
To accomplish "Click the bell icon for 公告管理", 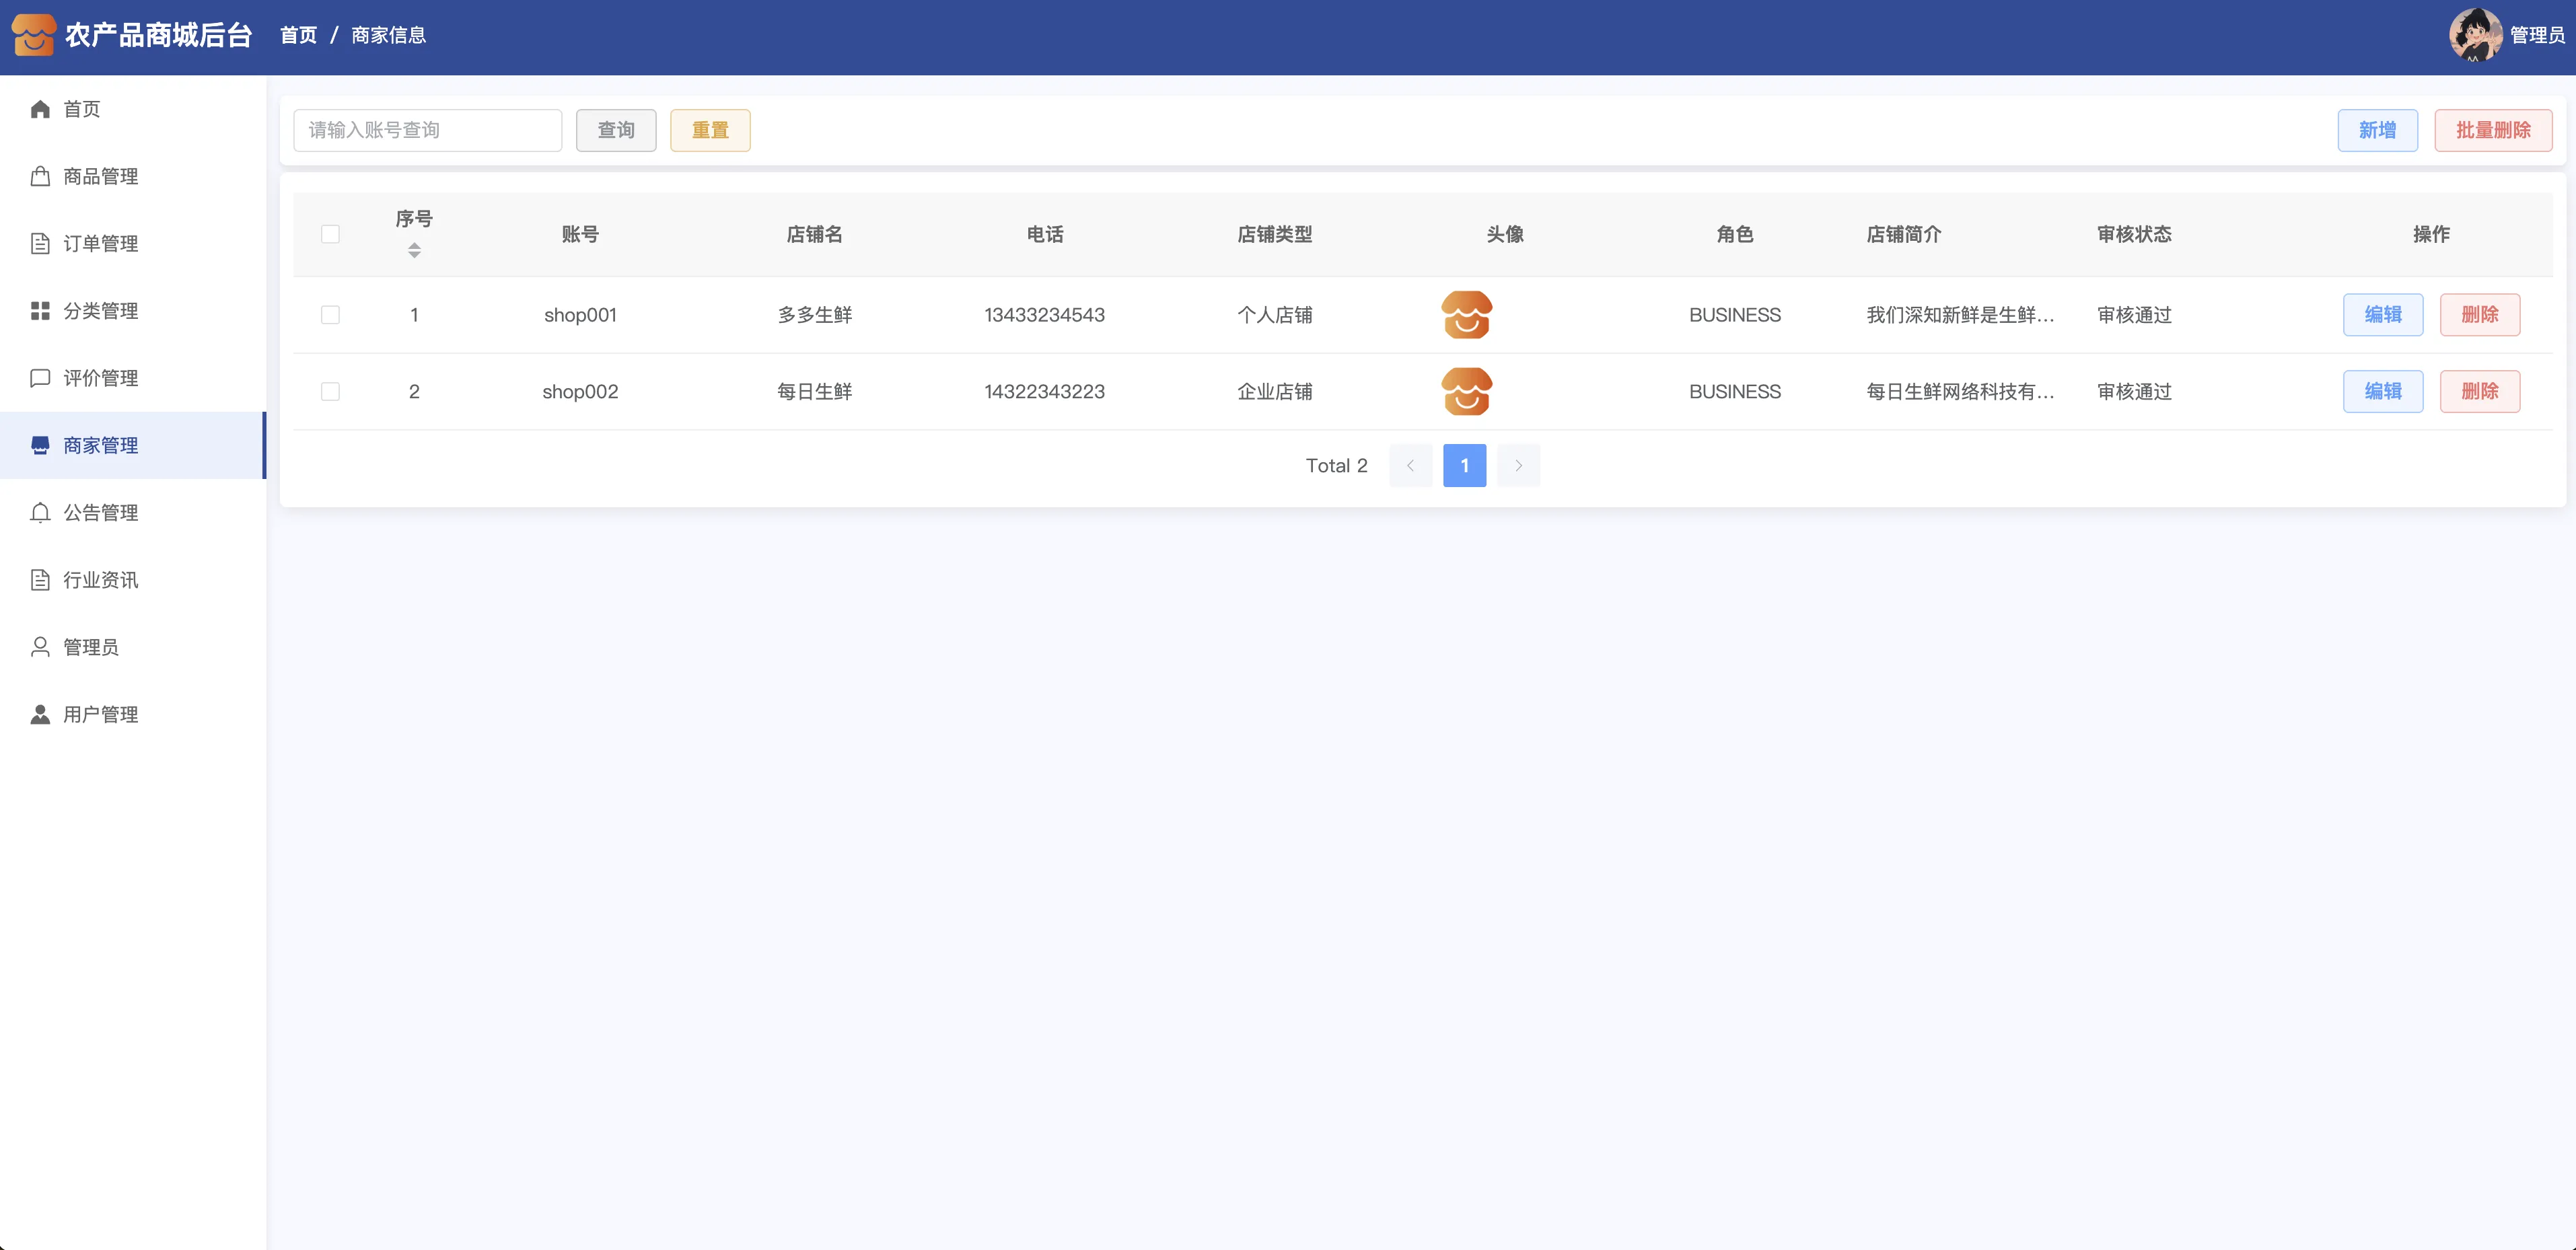I will click(x=40, y=513).
